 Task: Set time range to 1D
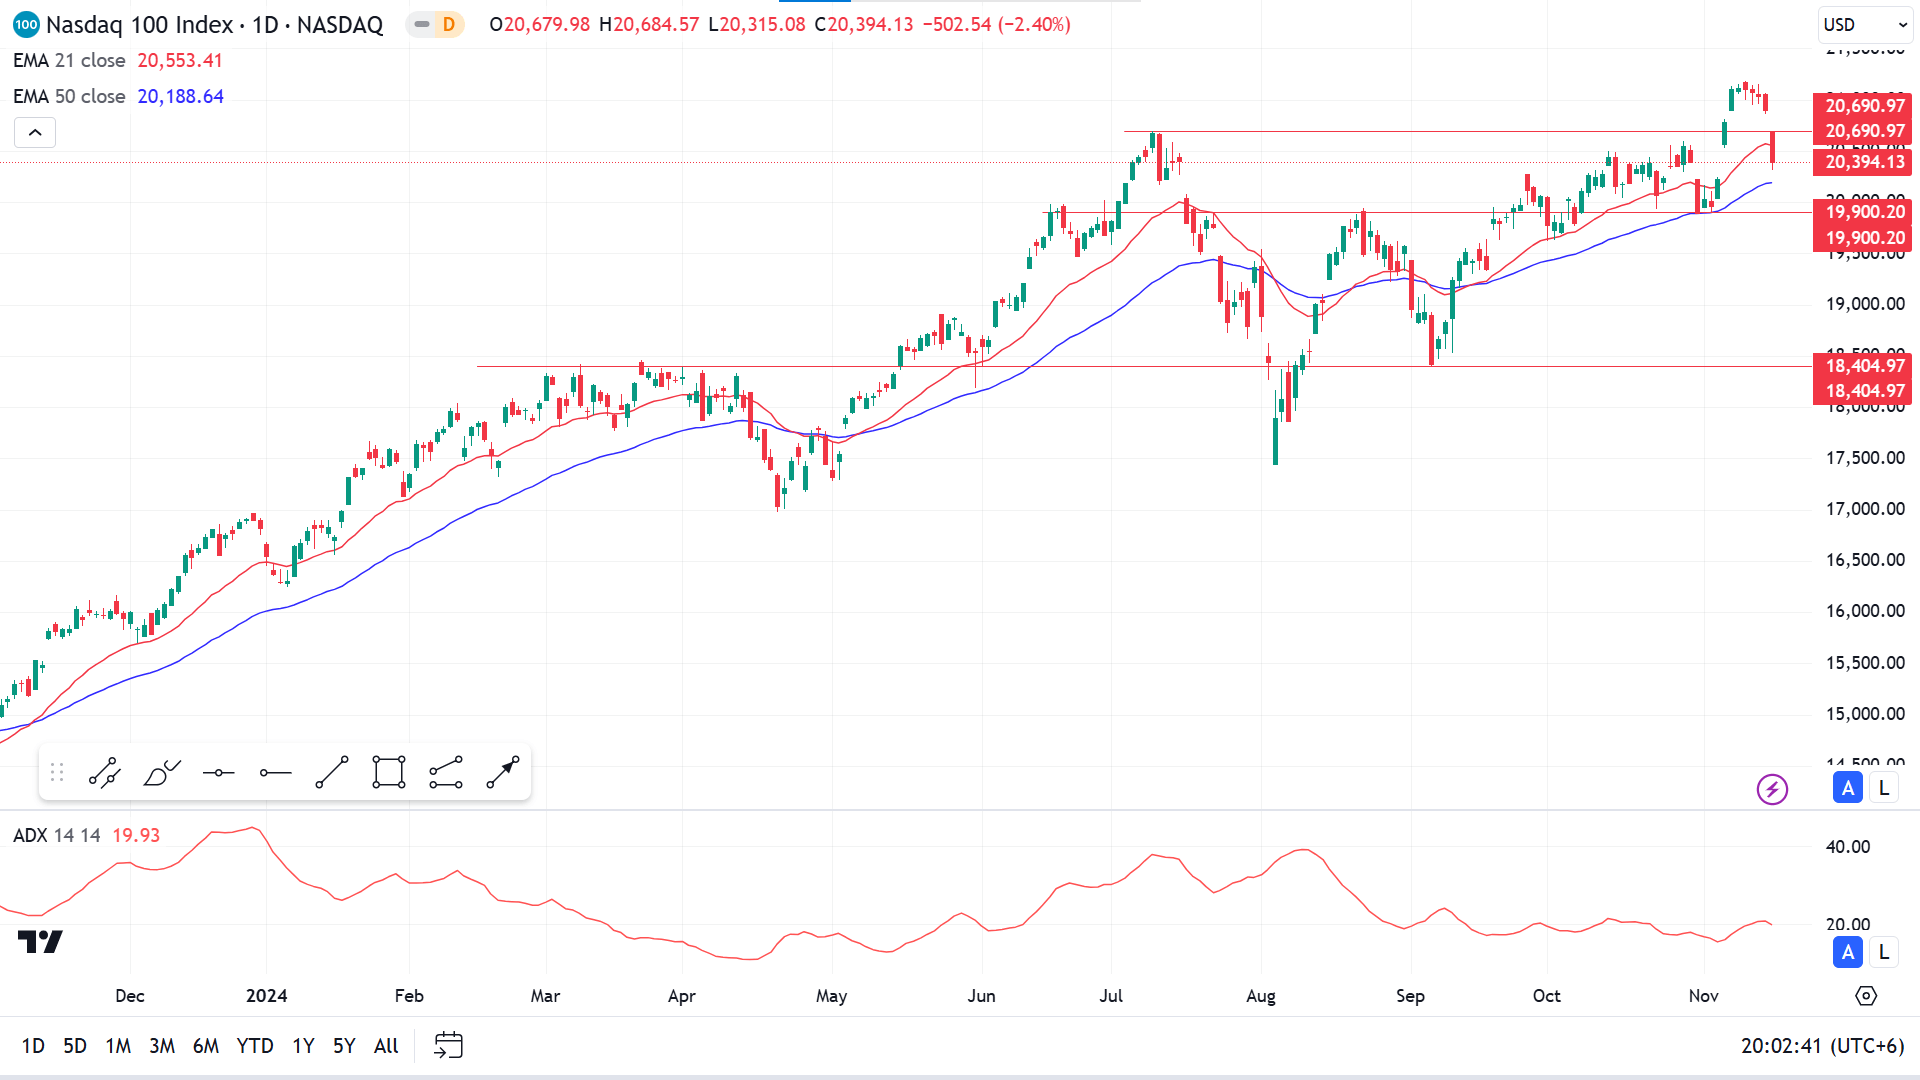(33, 1046)
